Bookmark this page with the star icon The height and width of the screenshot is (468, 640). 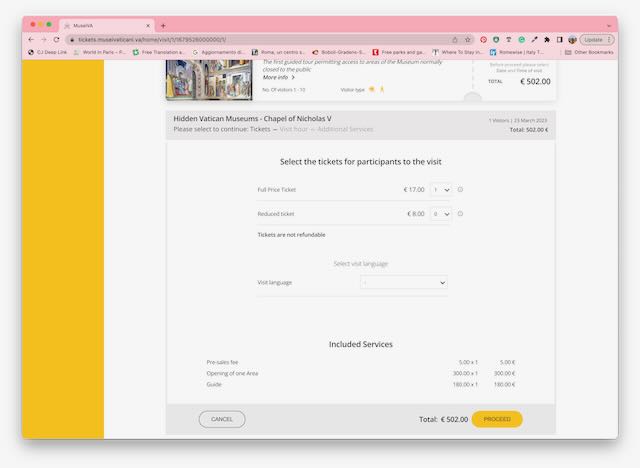point(468,40)
